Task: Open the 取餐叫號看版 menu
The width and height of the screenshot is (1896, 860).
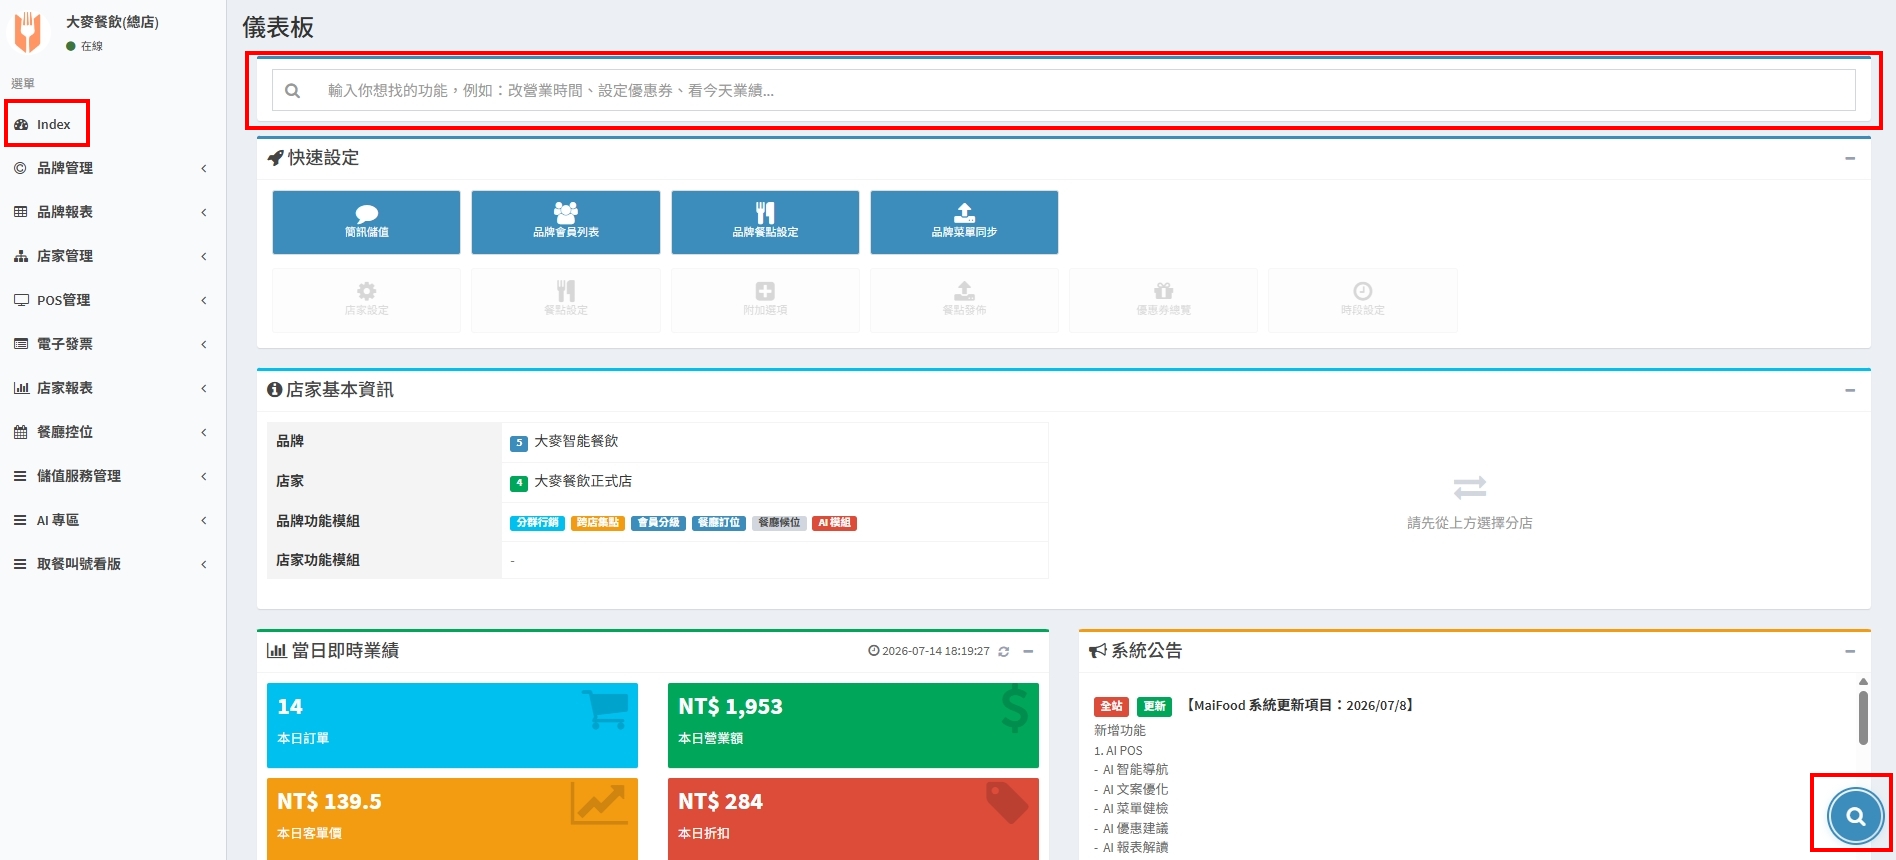Action: [x=112, y=564]
